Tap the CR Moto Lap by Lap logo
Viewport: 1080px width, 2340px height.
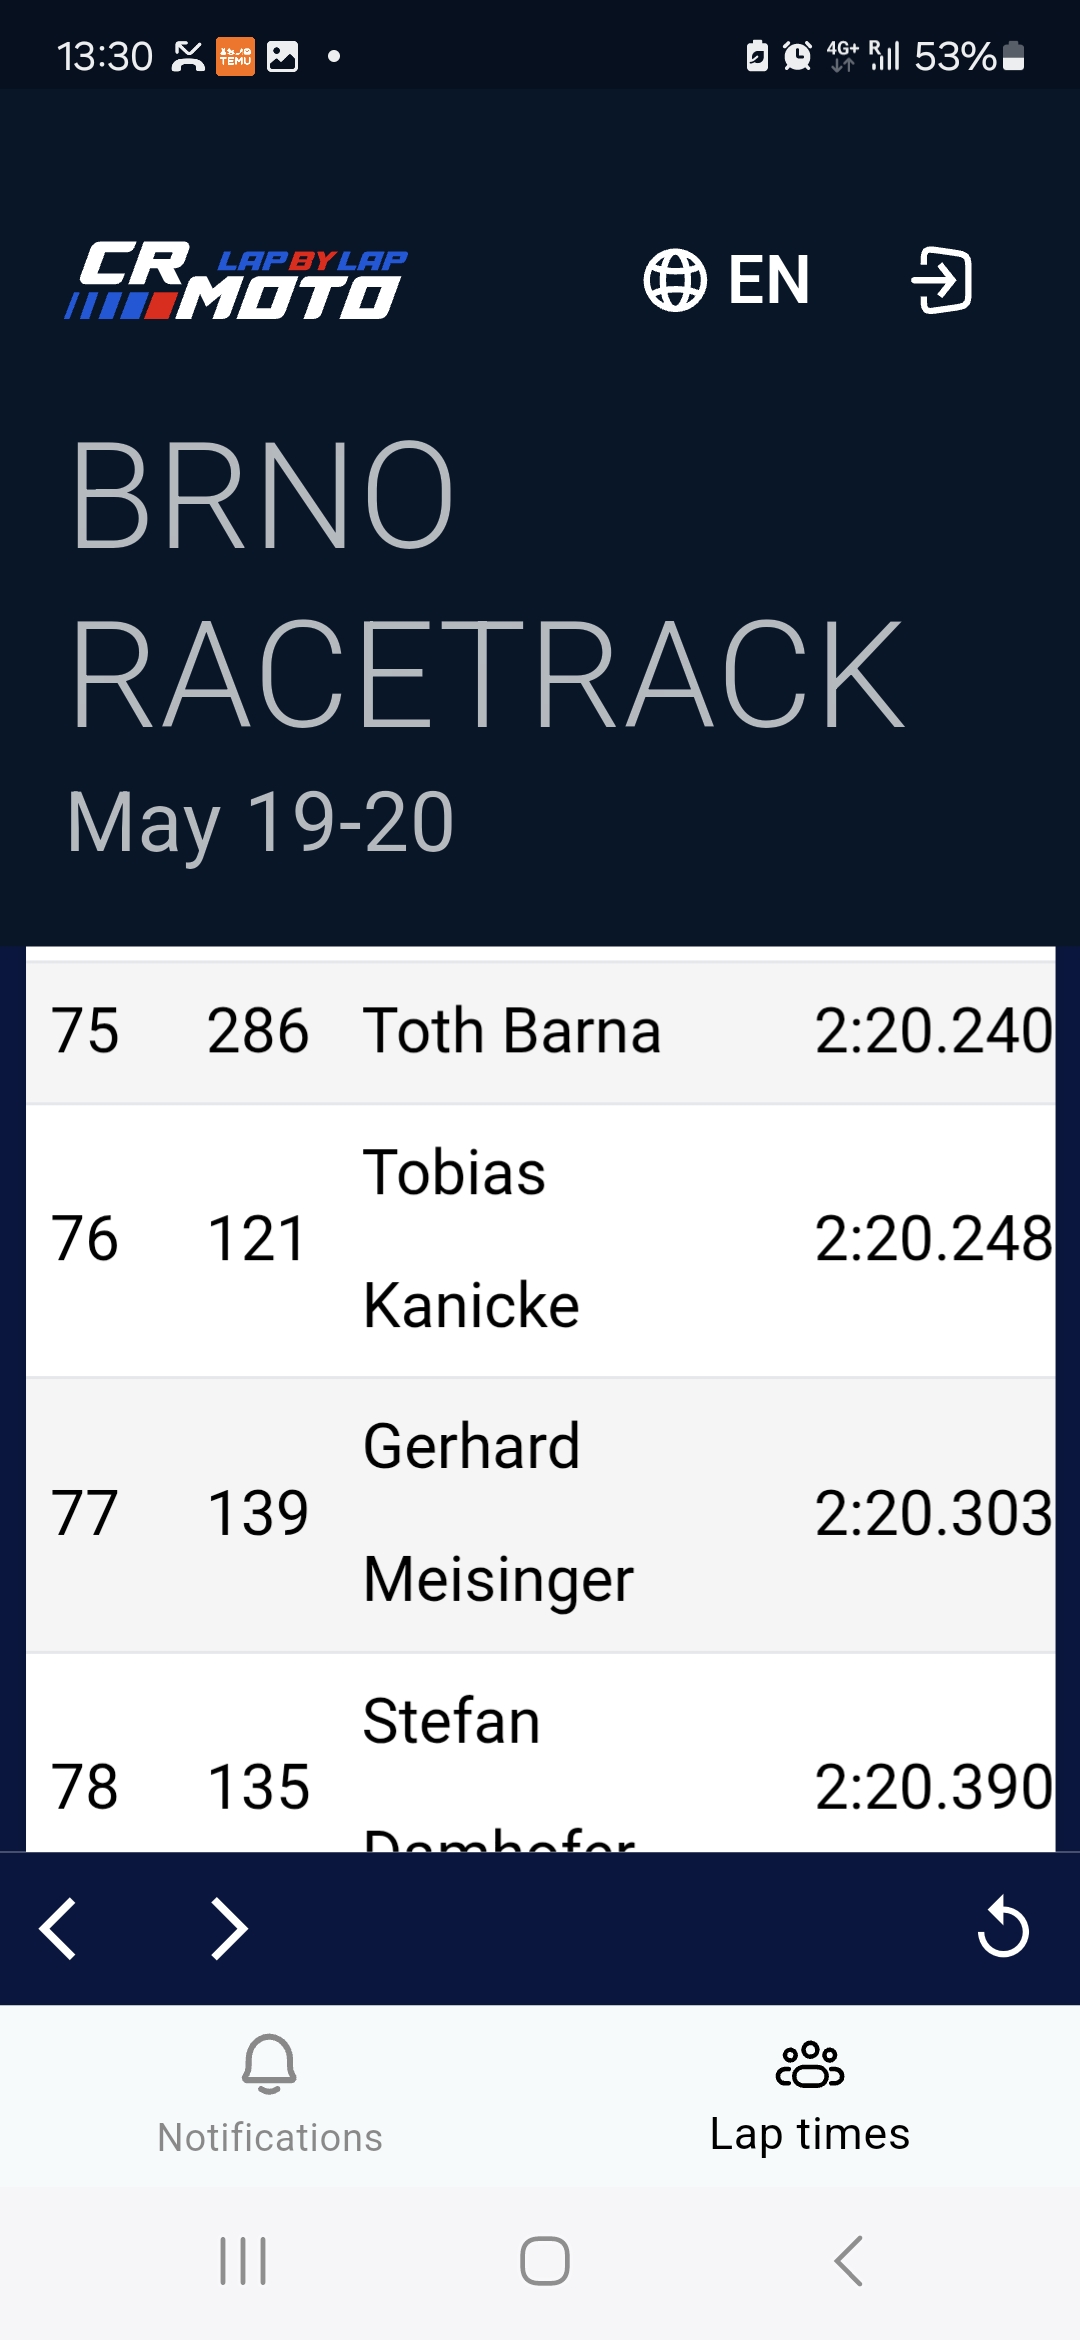pos(235,281)
